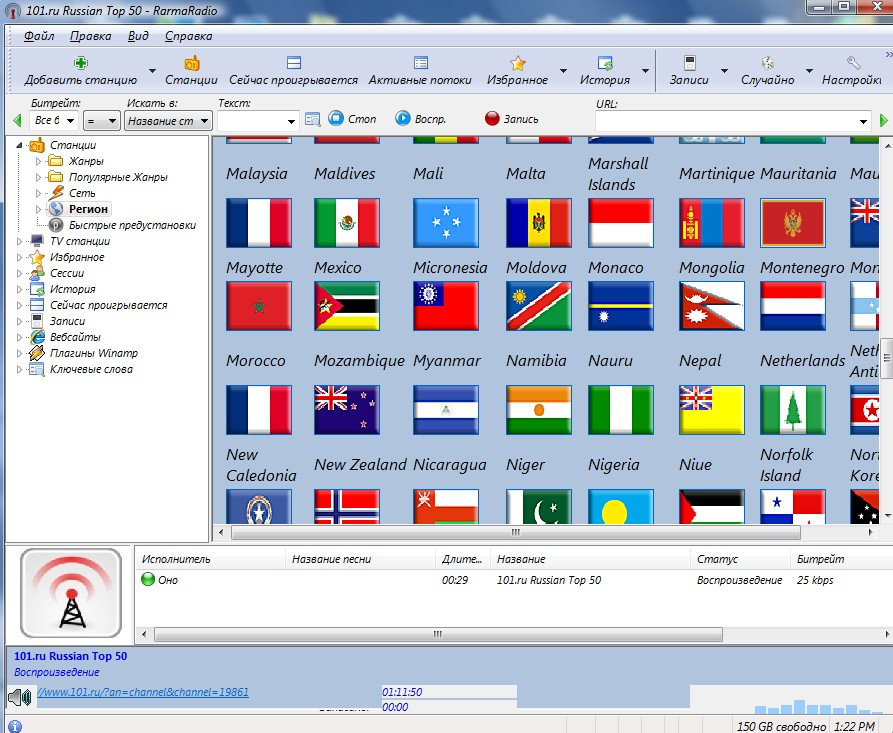Click the speaker volume icon

20,697
